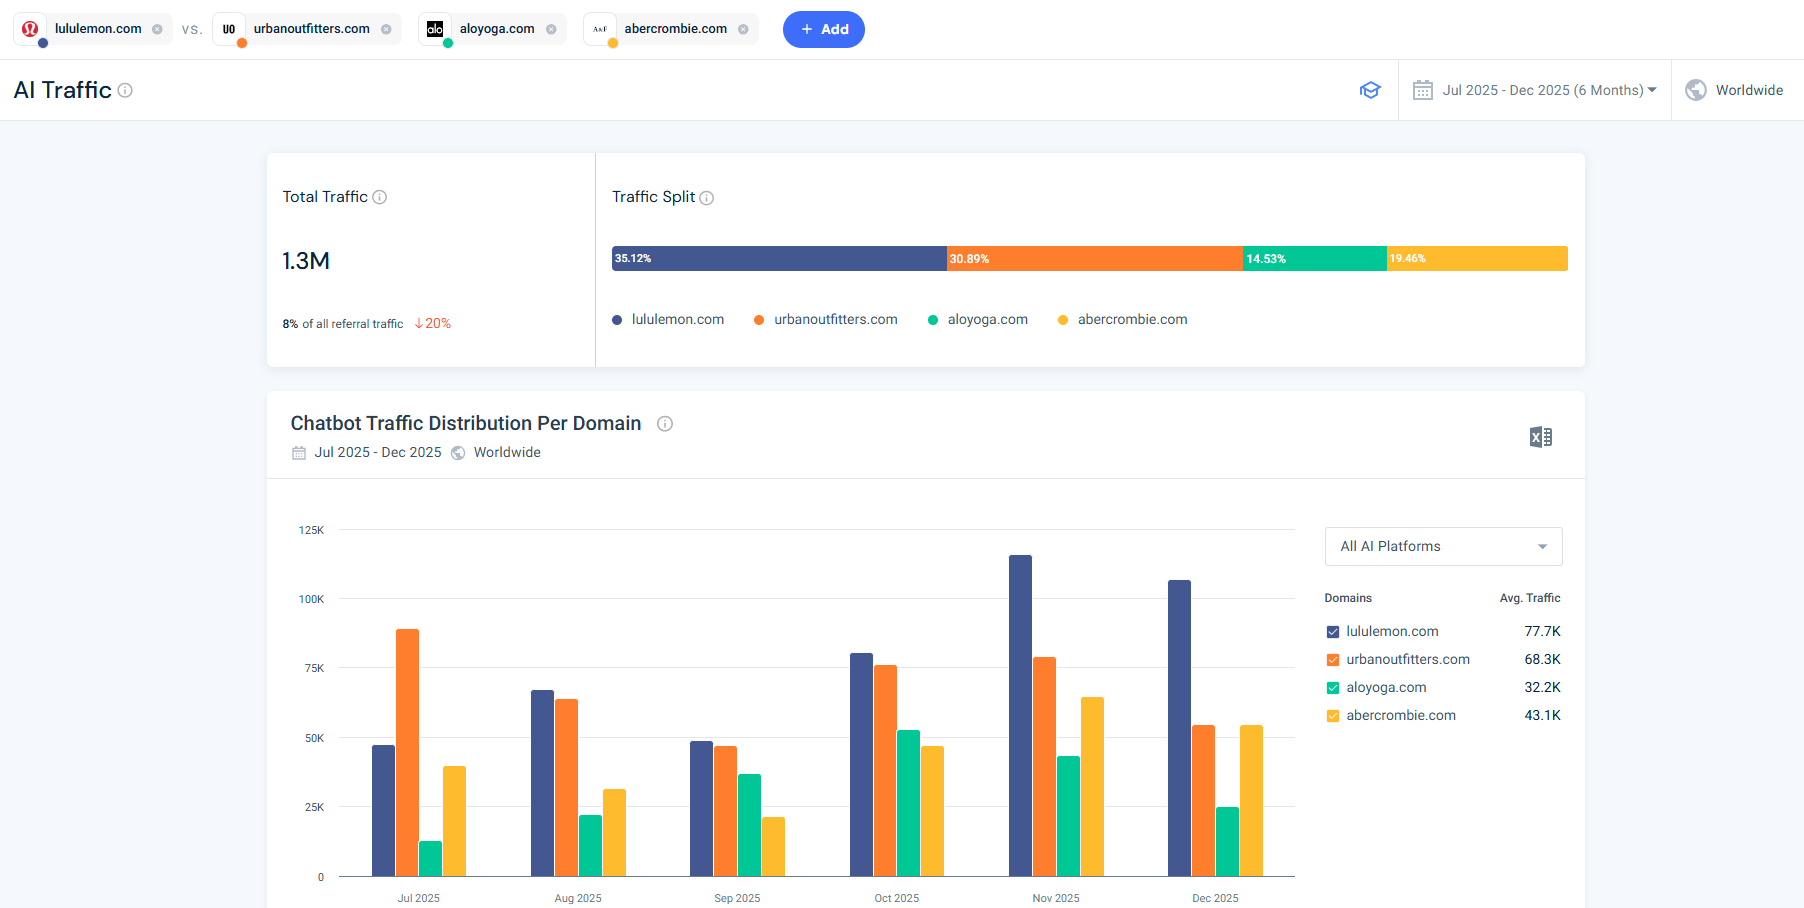
Task: Remove lululemon.com from the comparison
Action: pos(157,29)
